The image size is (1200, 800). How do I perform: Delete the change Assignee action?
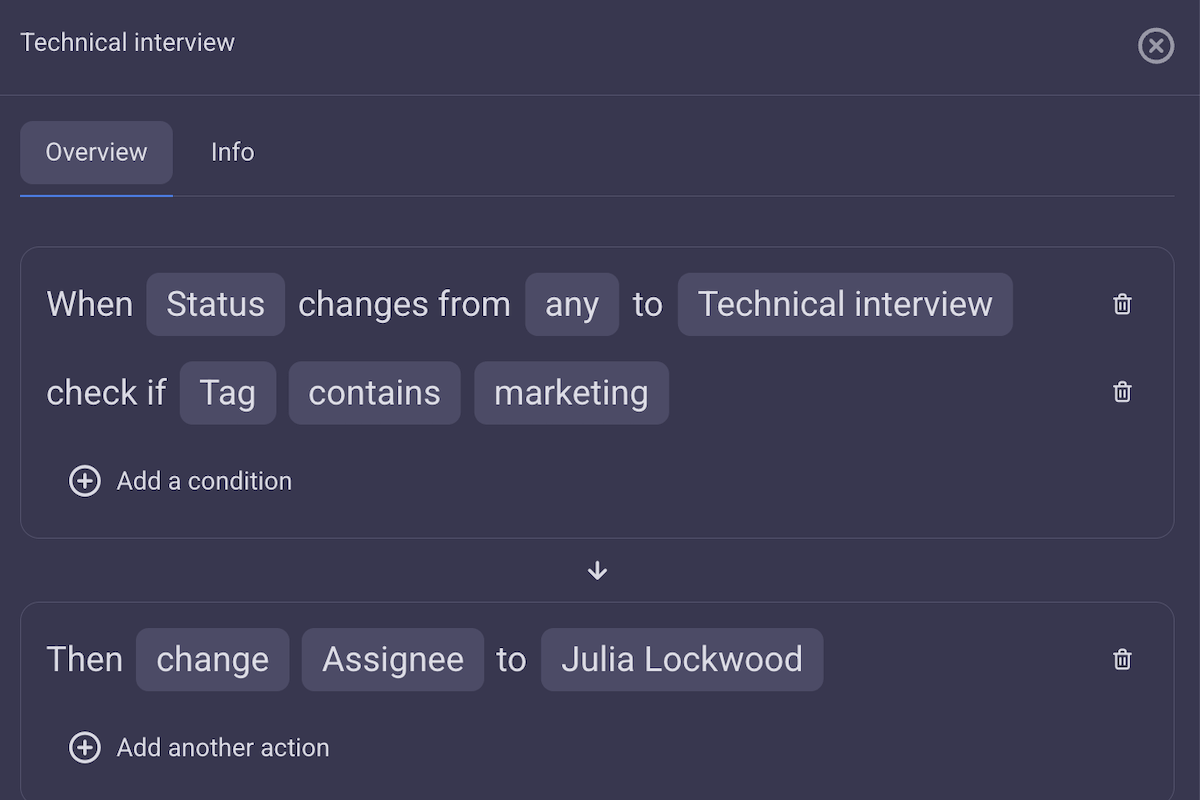coord(1121,659)
